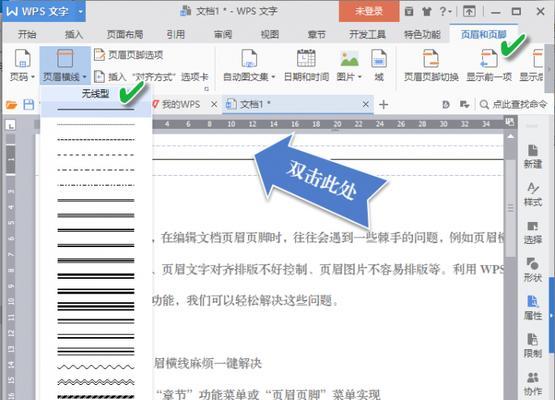555x400 pixels.
Task: Close the 我的WPS tab
Action: (x=214, y=104)
